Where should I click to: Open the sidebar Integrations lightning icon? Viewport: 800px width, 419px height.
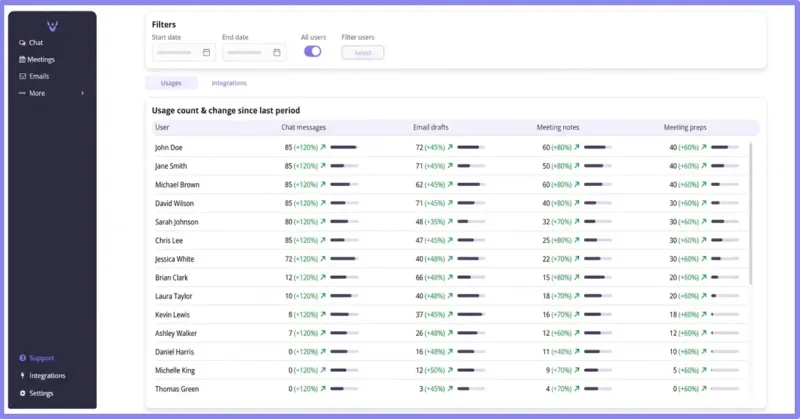[x=22, y=376]
